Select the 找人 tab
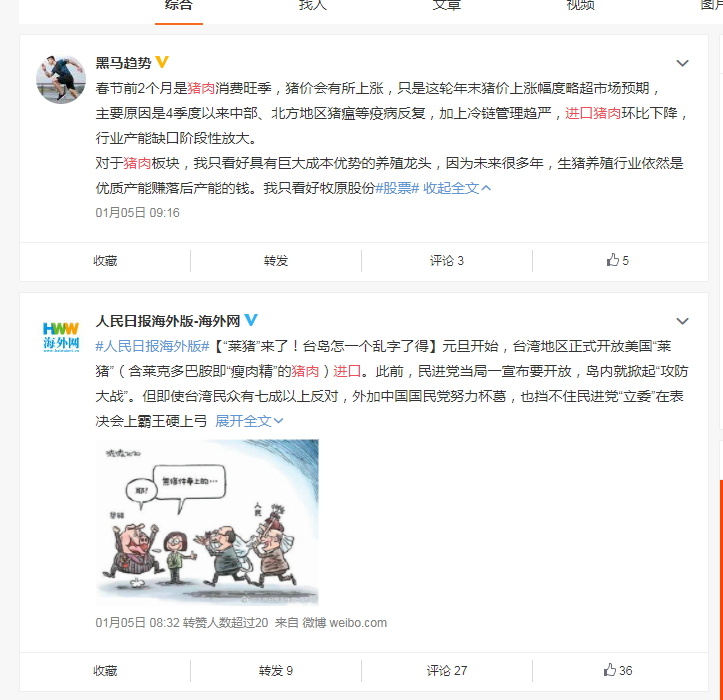723x700 pixels. (313, 5)
